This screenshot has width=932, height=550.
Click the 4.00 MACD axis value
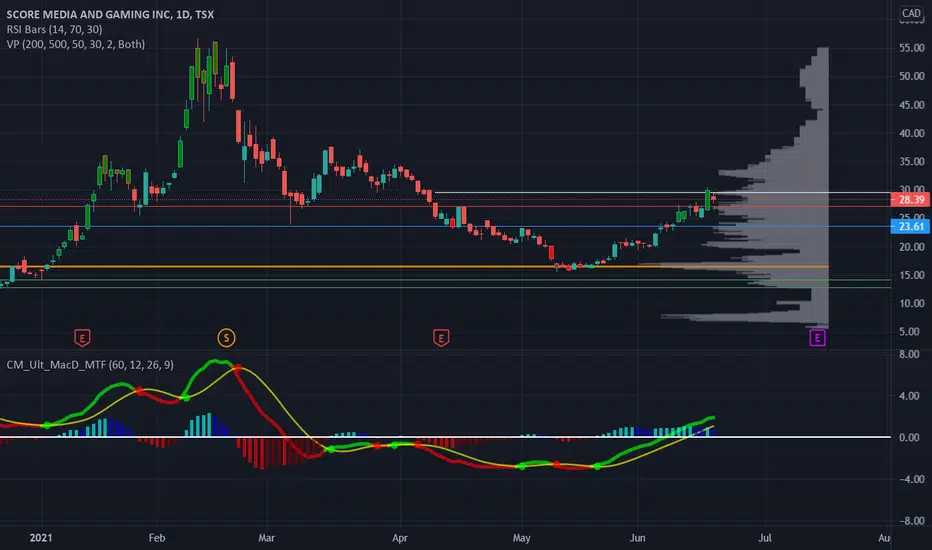pyautogui.click(x=909, y=396)
